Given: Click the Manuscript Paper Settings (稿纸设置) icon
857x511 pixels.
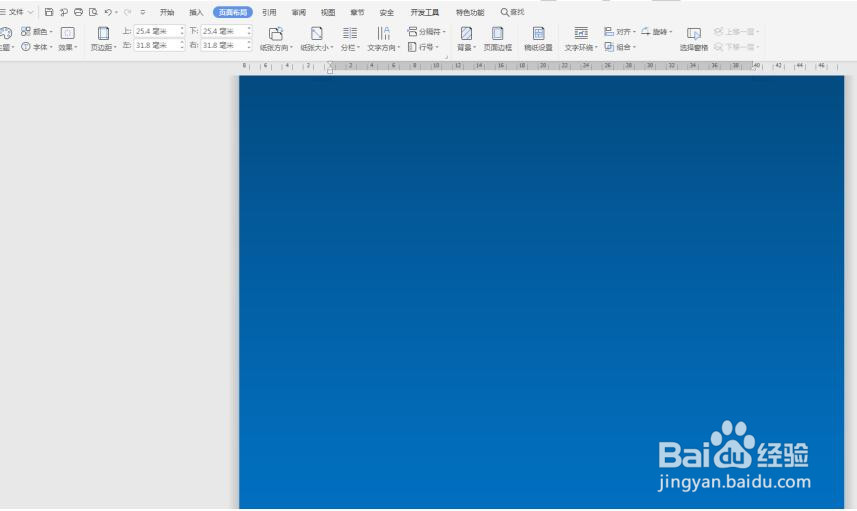Looking at the screenshot, I should click(x=538, y=33).
